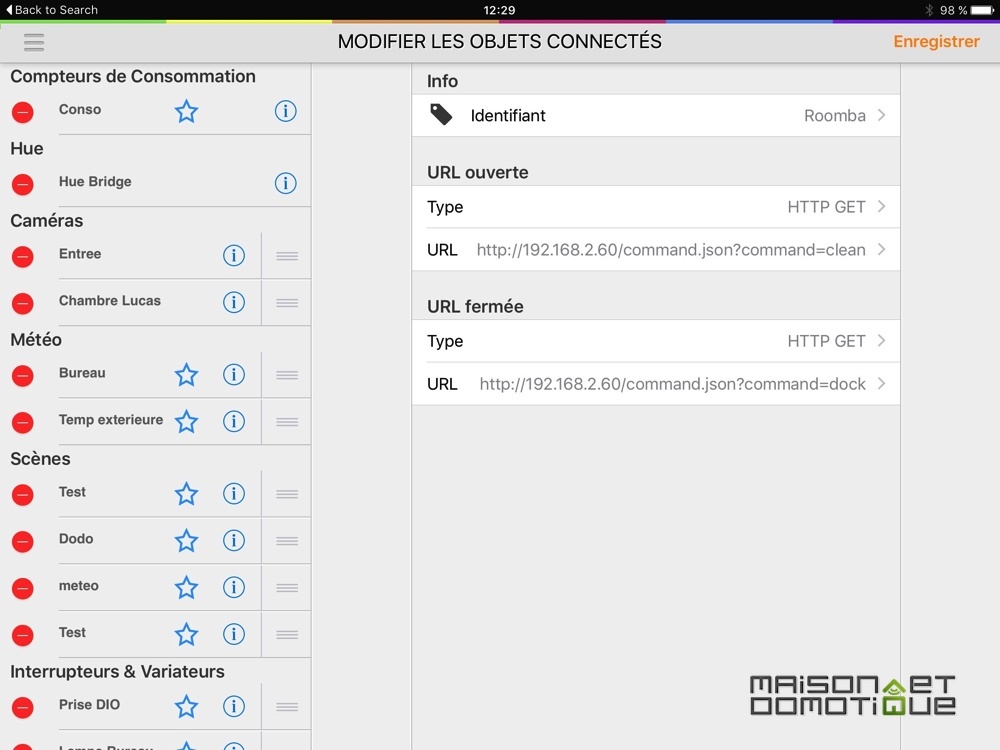Open info for Hue Bridge

285,183
